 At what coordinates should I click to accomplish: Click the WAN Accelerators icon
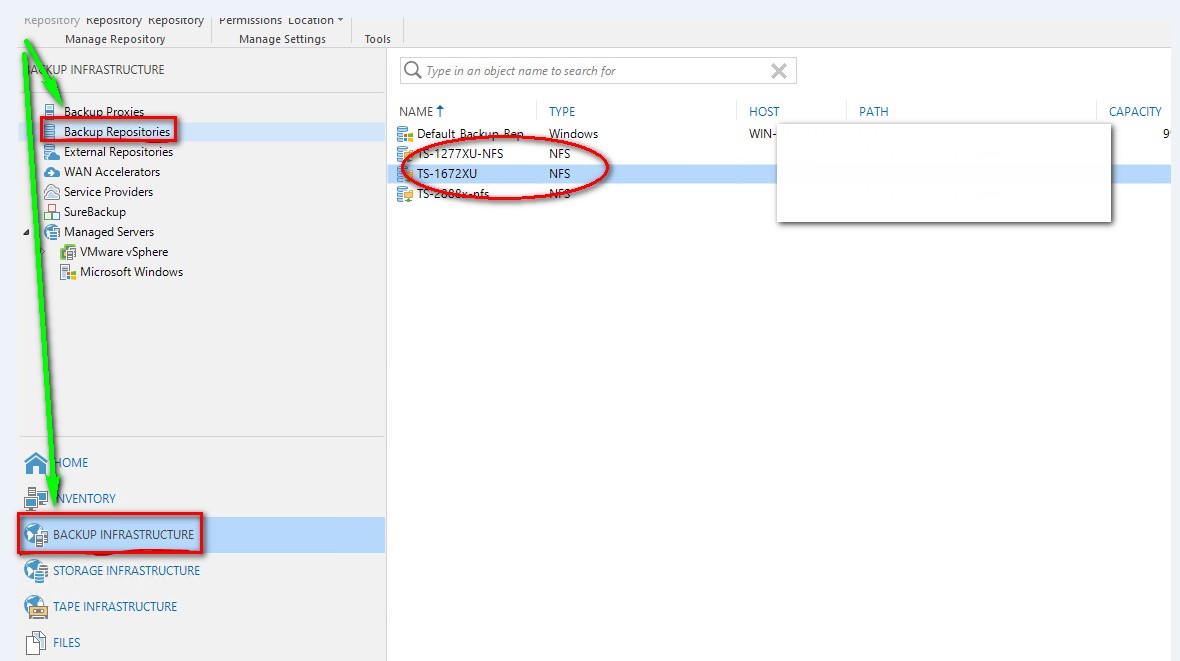click(x=52, y=172)
